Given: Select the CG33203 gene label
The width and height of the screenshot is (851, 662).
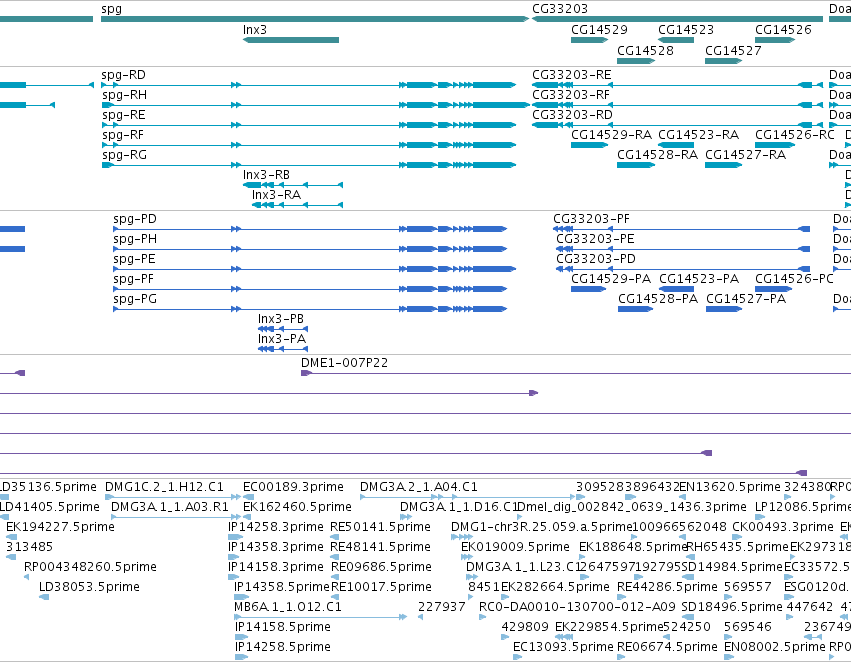Looking at the screenshot, I should click(x=560, y=9).
